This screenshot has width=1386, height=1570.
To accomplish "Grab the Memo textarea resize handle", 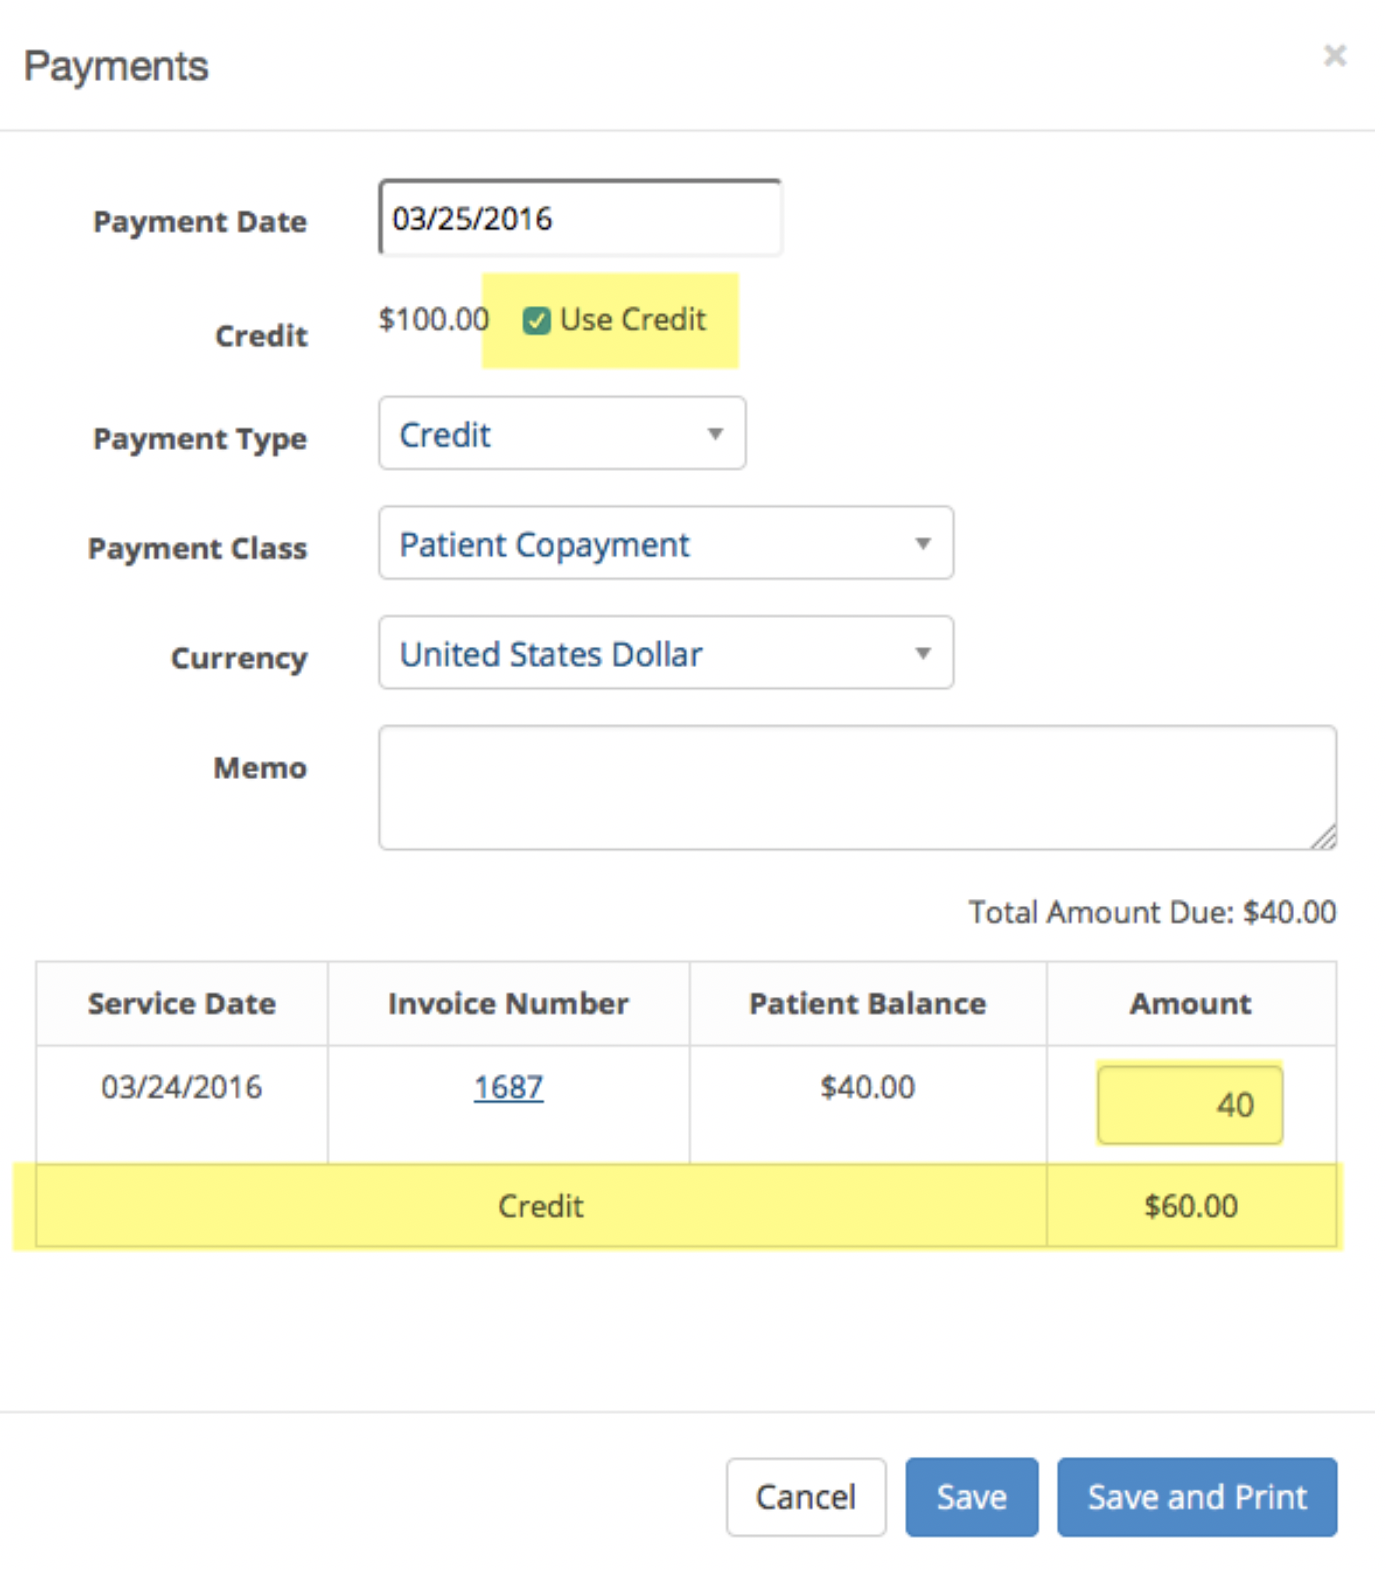I will [1324, 837].
